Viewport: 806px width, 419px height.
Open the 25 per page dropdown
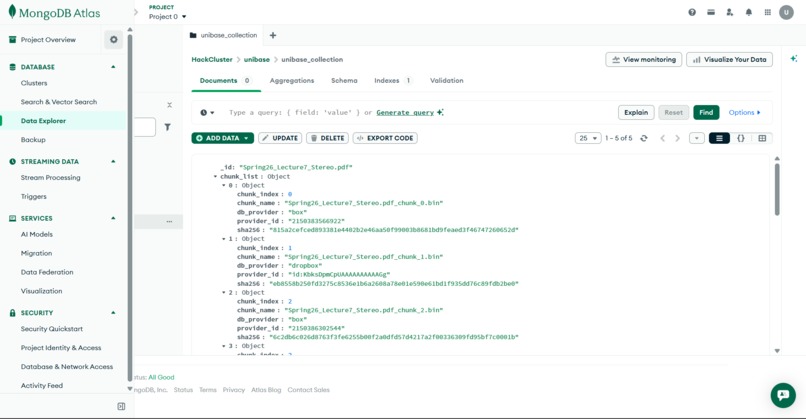click(x=588, y=138)
